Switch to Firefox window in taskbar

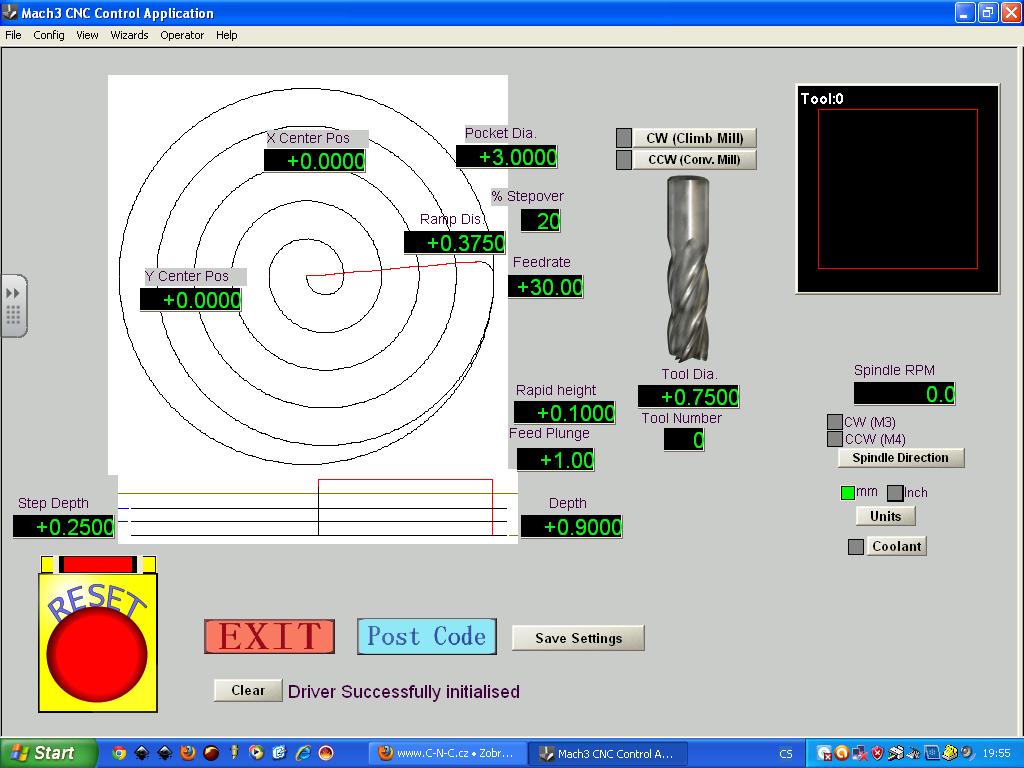[446, 753]
